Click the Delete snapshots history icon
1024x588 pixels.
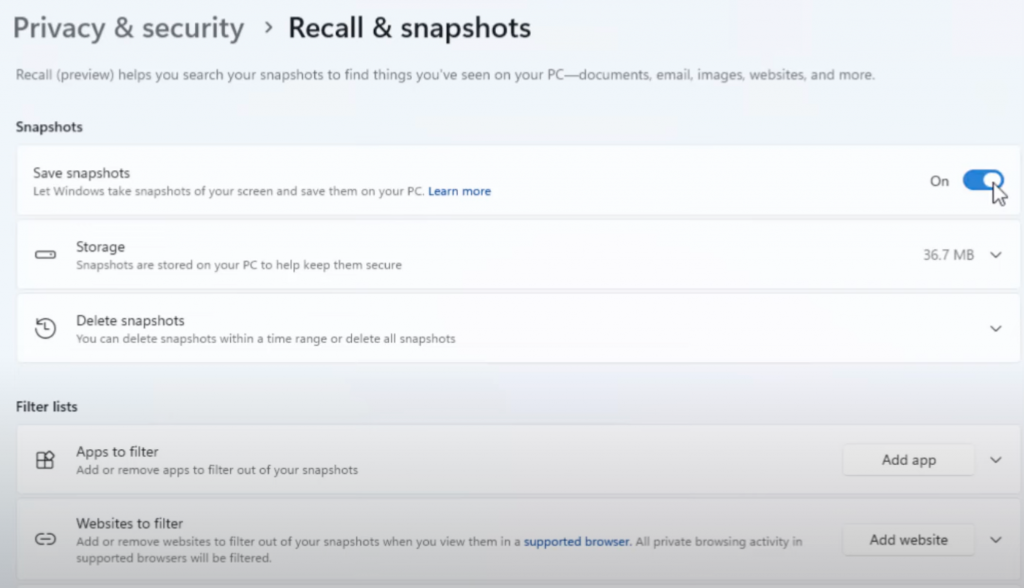45,328
